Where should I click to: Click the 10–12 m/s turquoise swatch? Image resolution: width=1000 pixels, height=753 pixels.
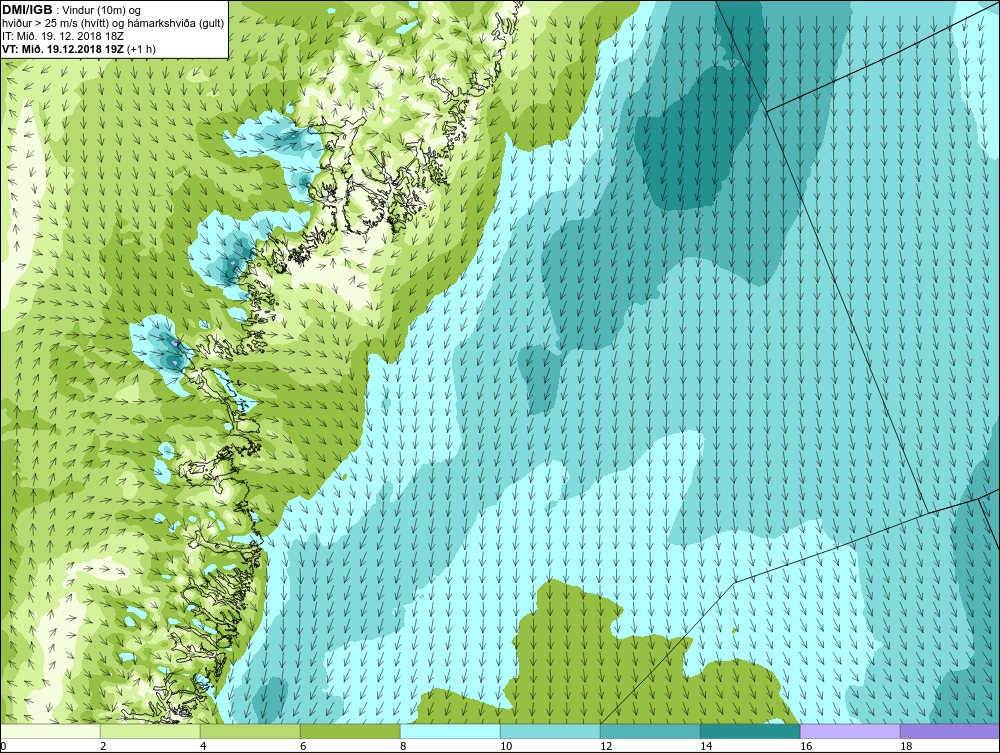[550, 731]
